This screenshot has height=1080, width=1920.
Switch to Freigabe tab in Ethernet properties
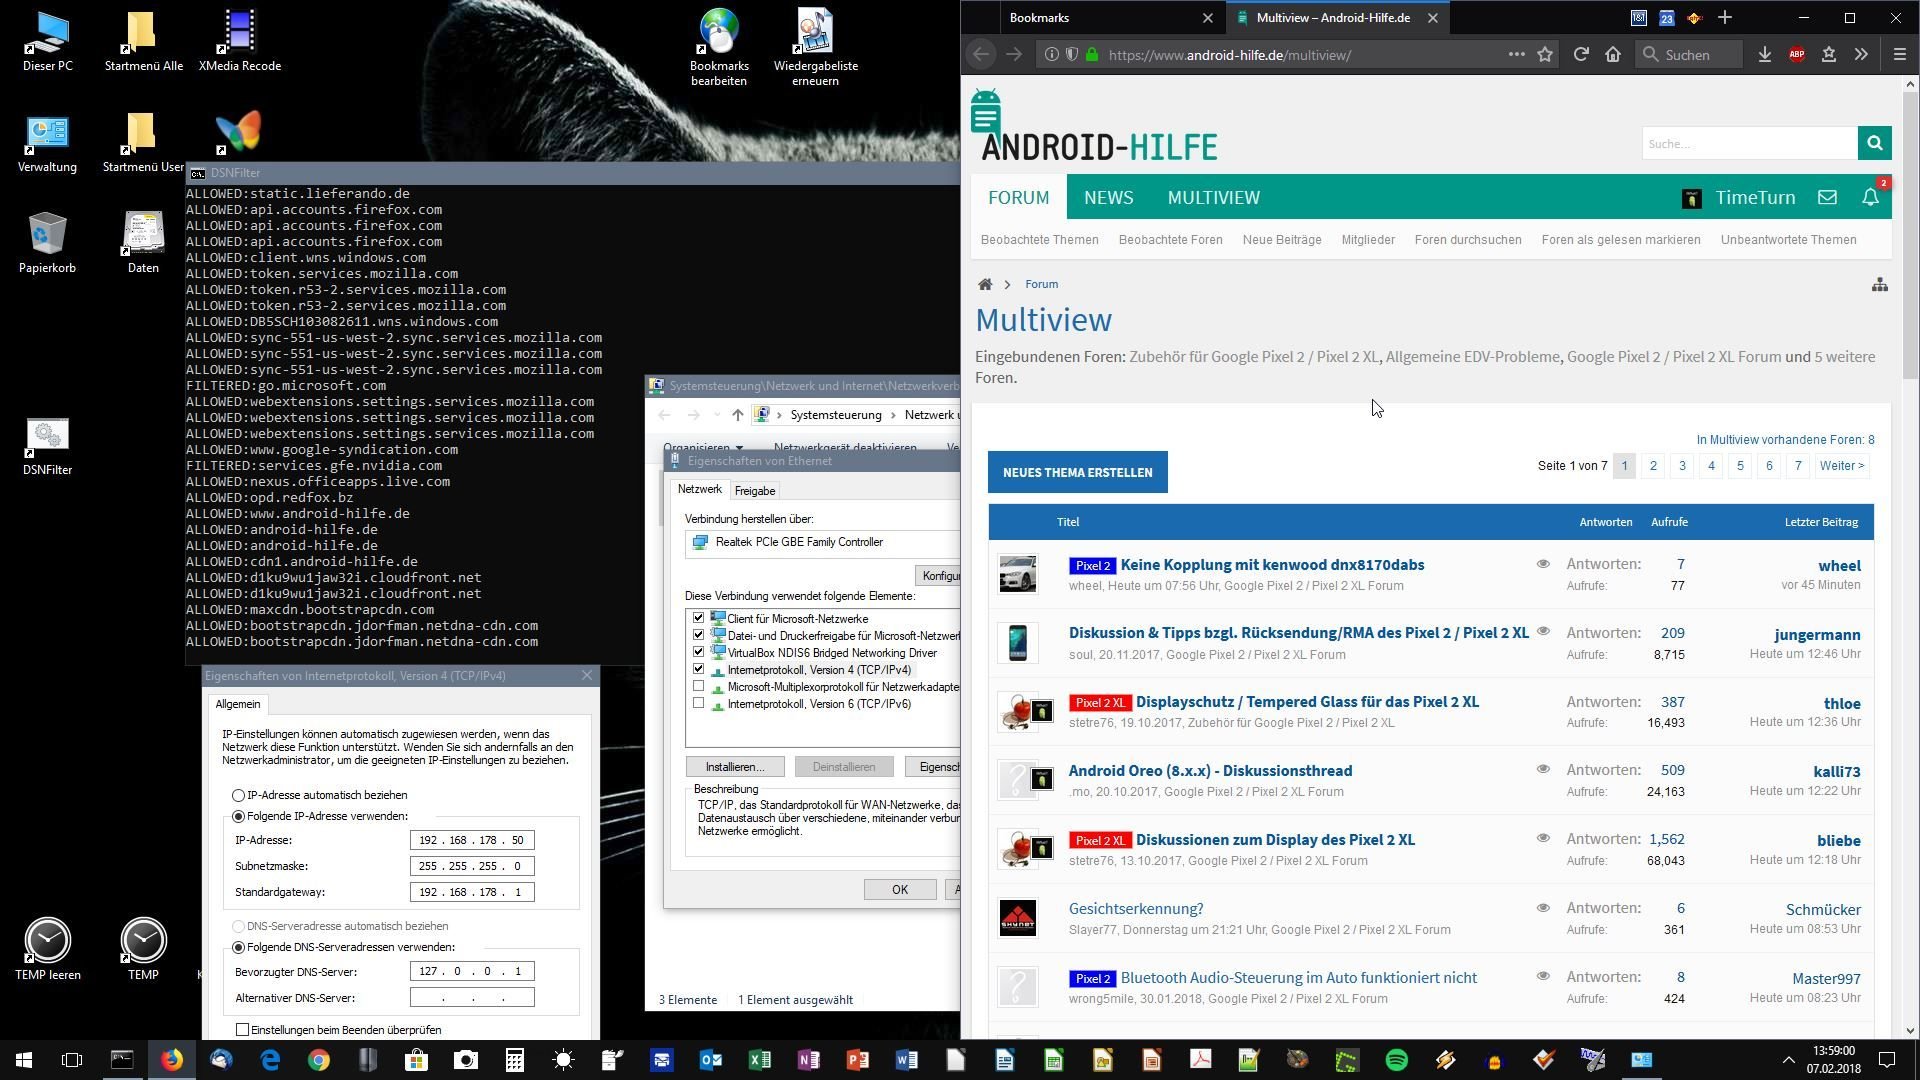[x=755, y=491]
